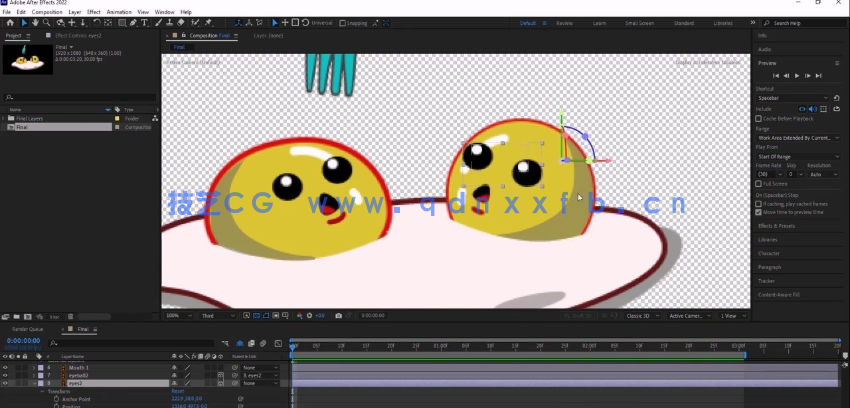Image resolution: width=850 pixels, height=408 pixels.
Task: Open the Composition menu
Action: [47, 12]
